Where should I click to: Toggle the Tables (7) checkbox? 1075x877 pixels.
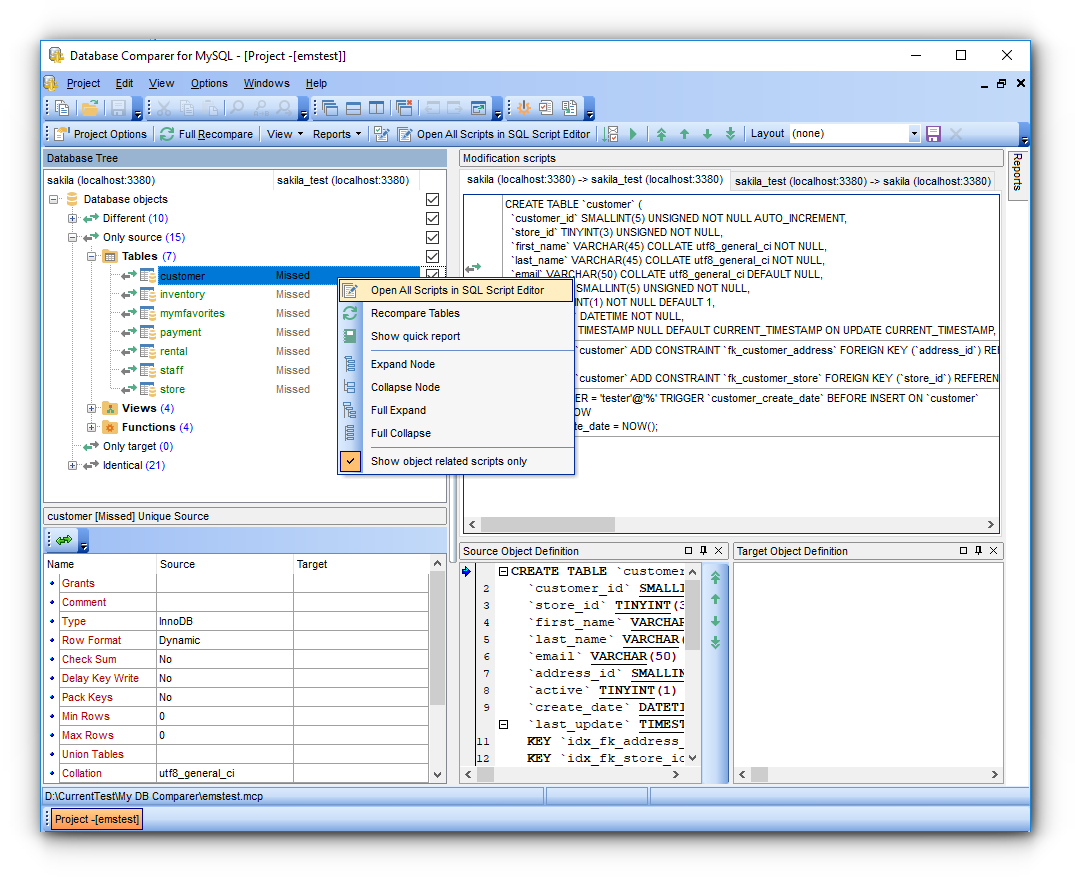tap(432, 256)
